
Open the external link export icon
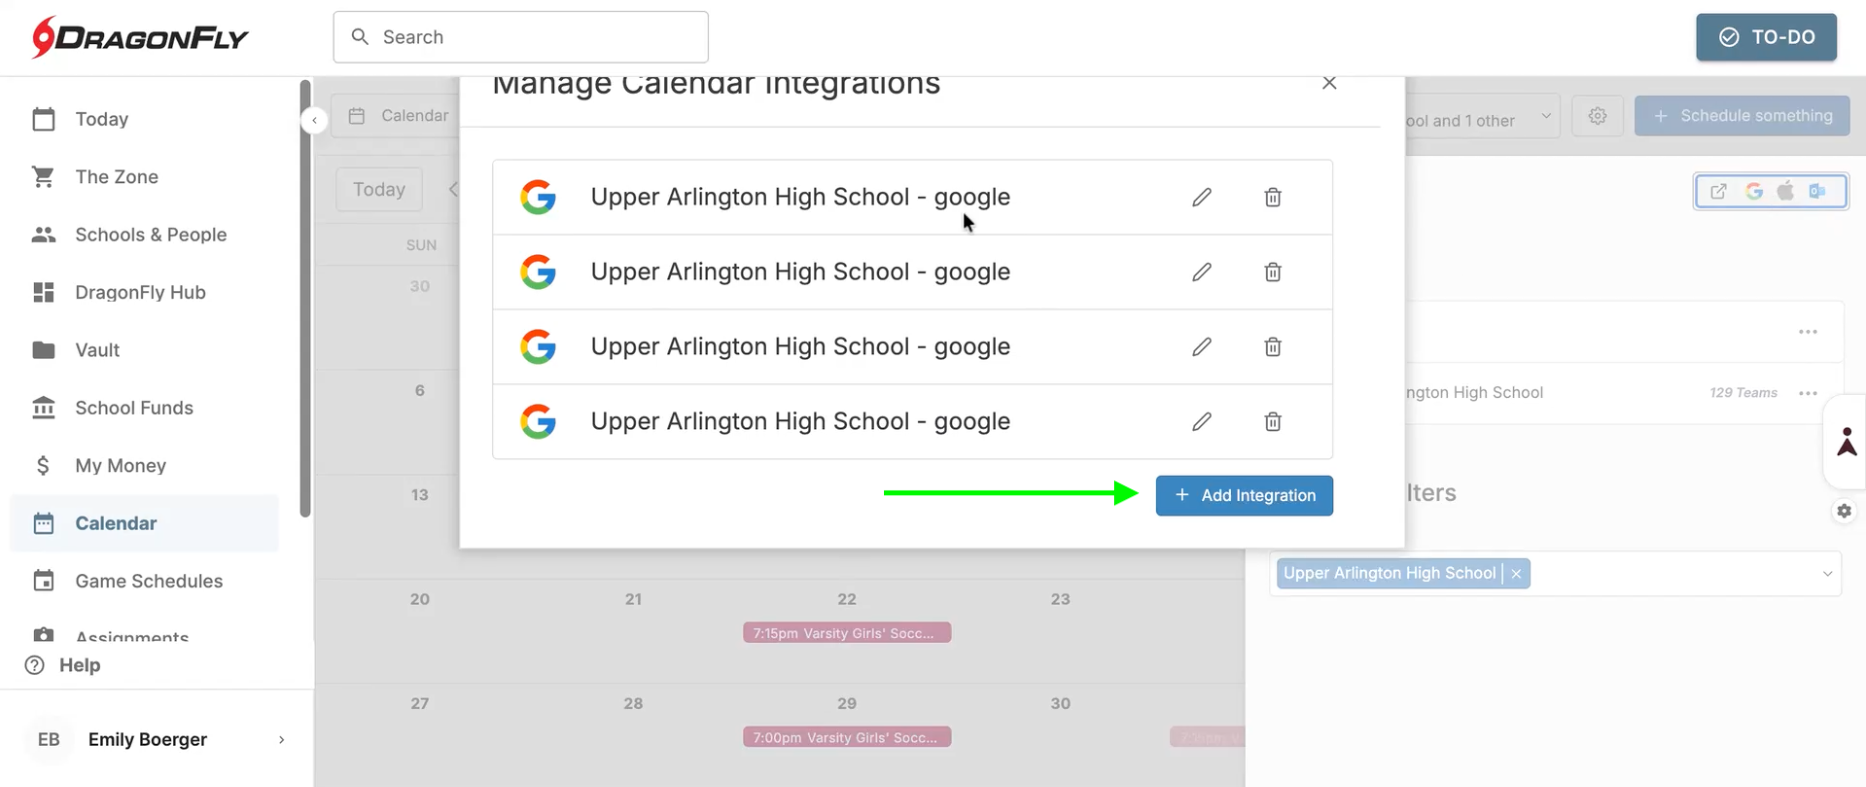click(x=1718, y=191)
